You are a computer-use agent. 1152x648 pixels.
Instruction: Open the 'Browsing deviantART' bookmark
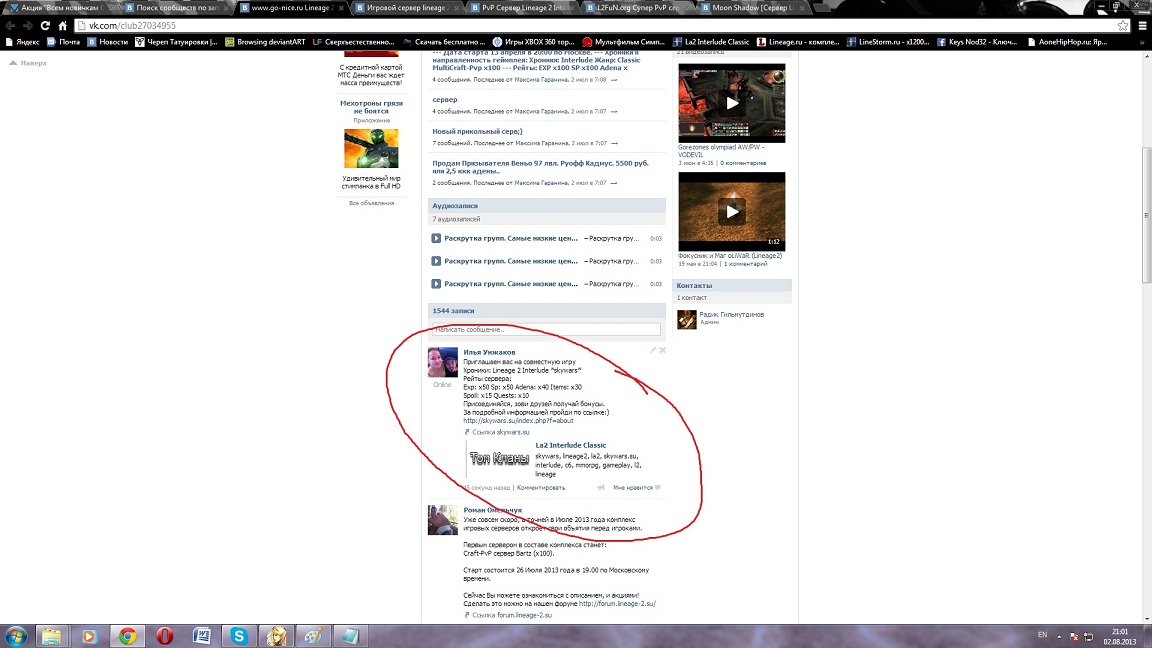pyautogui.click(x=264, y=42)
